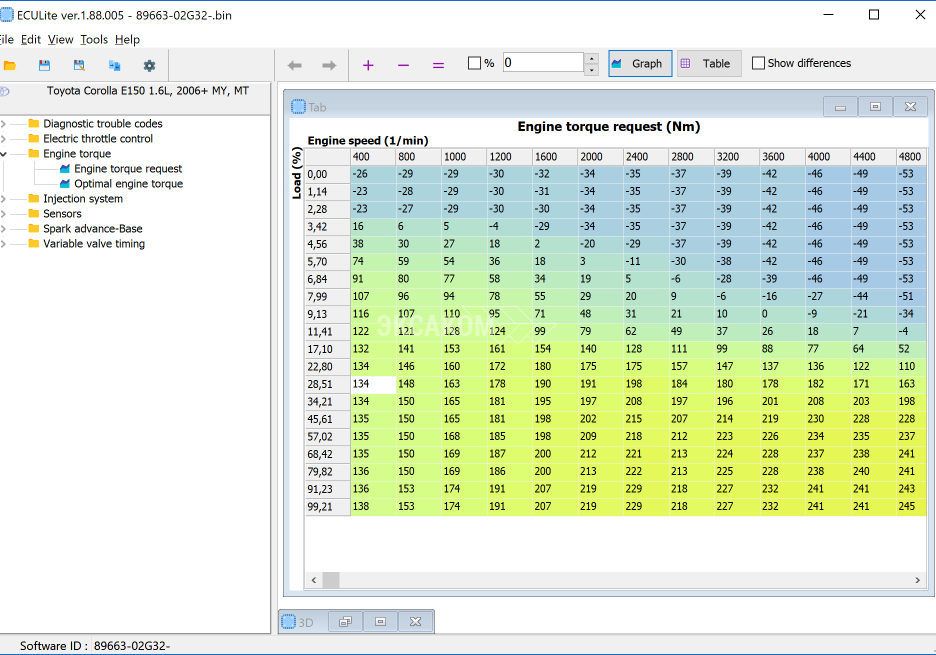936x655 pixels.
Task: Tick the Show differences checkbox
Action: (x=759, y=63)
